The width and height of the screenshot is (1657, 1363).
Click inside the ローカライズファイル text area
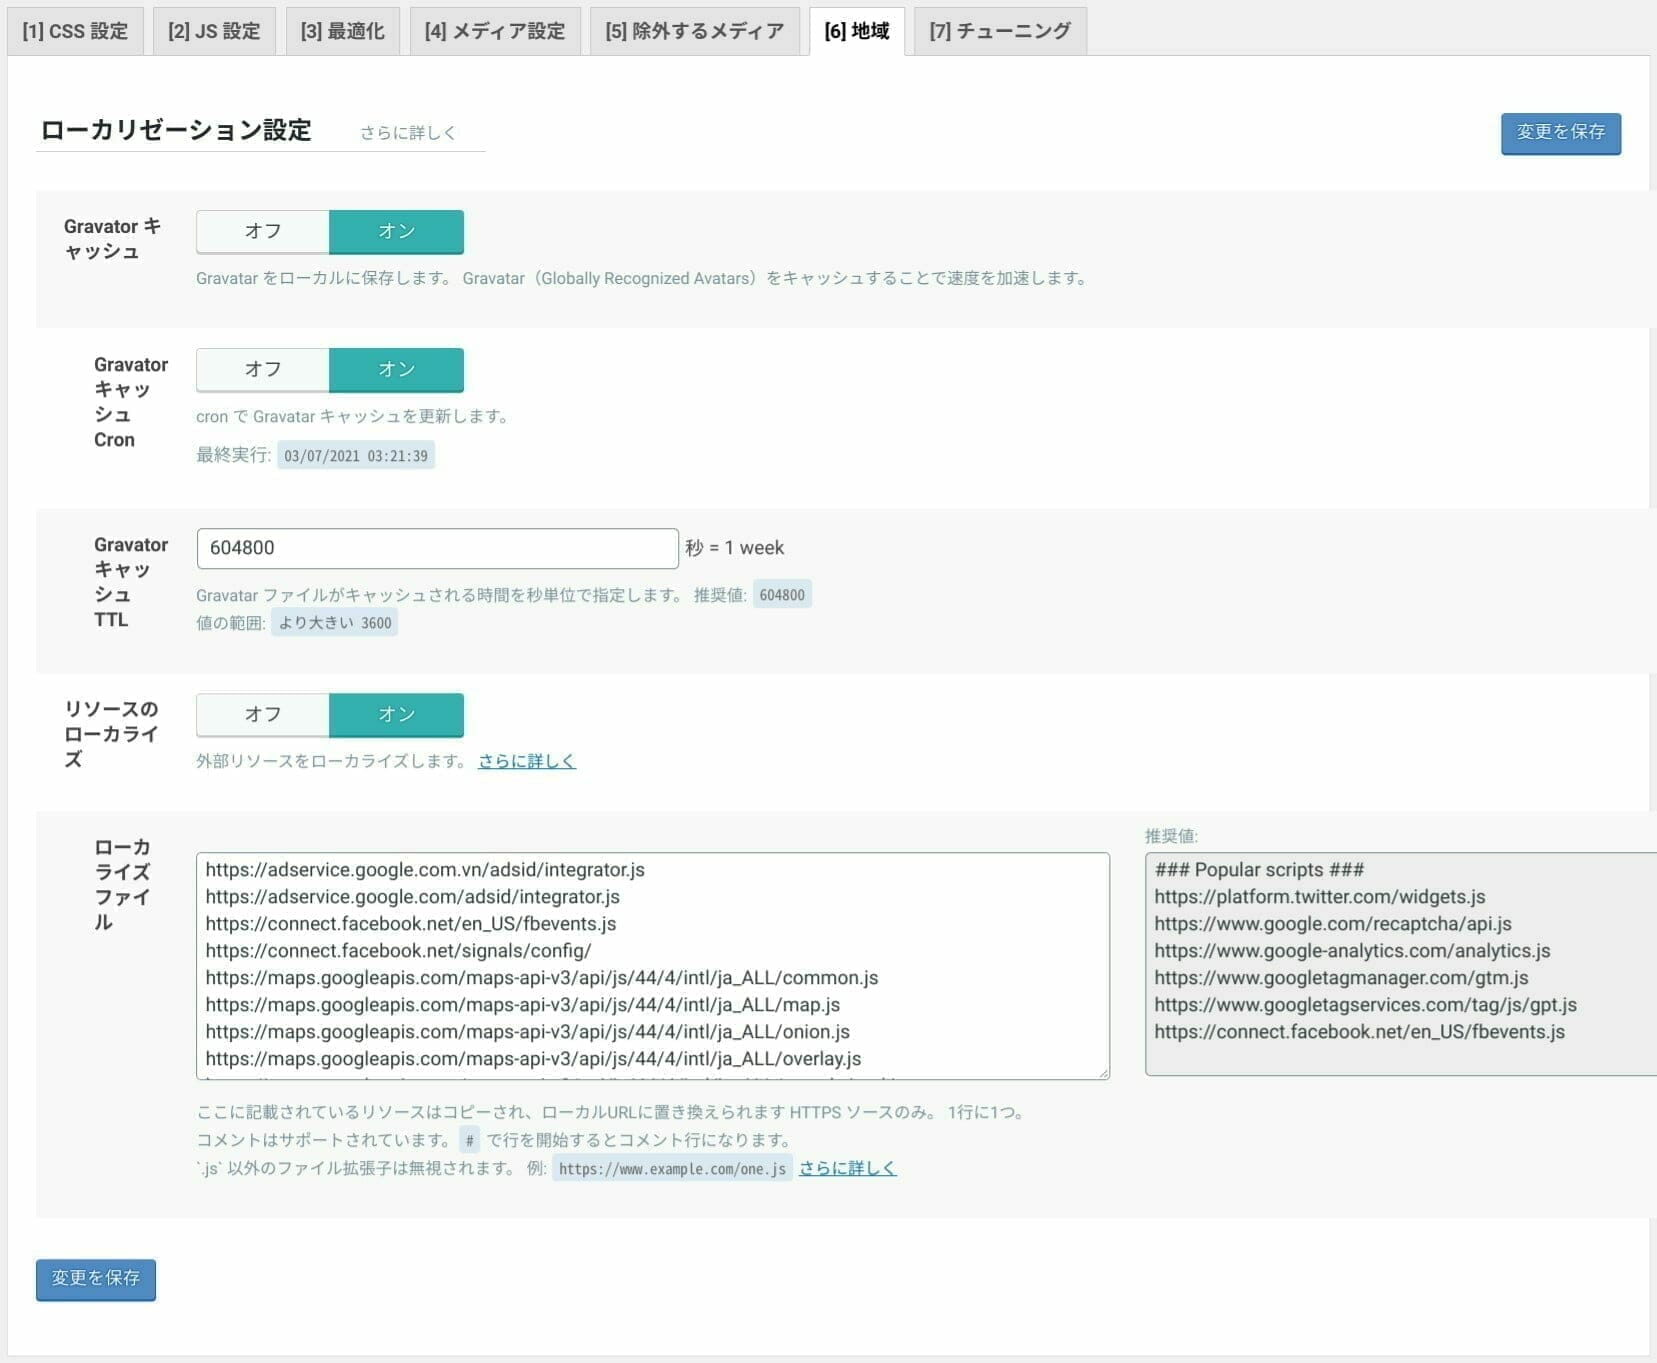653,966
